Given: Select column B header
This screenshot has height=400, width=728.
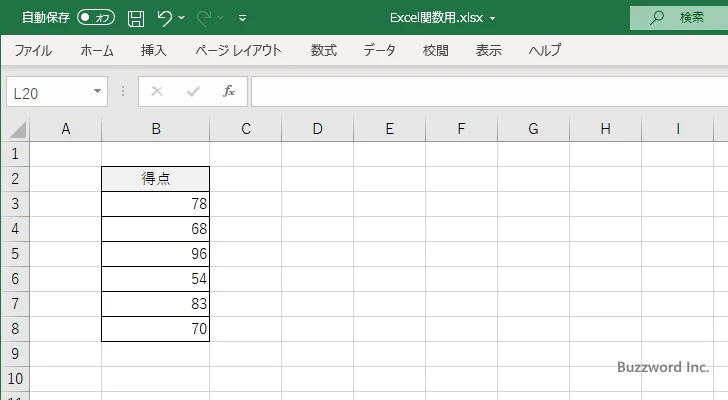Looking at the screenshot, I should [156, 129].
